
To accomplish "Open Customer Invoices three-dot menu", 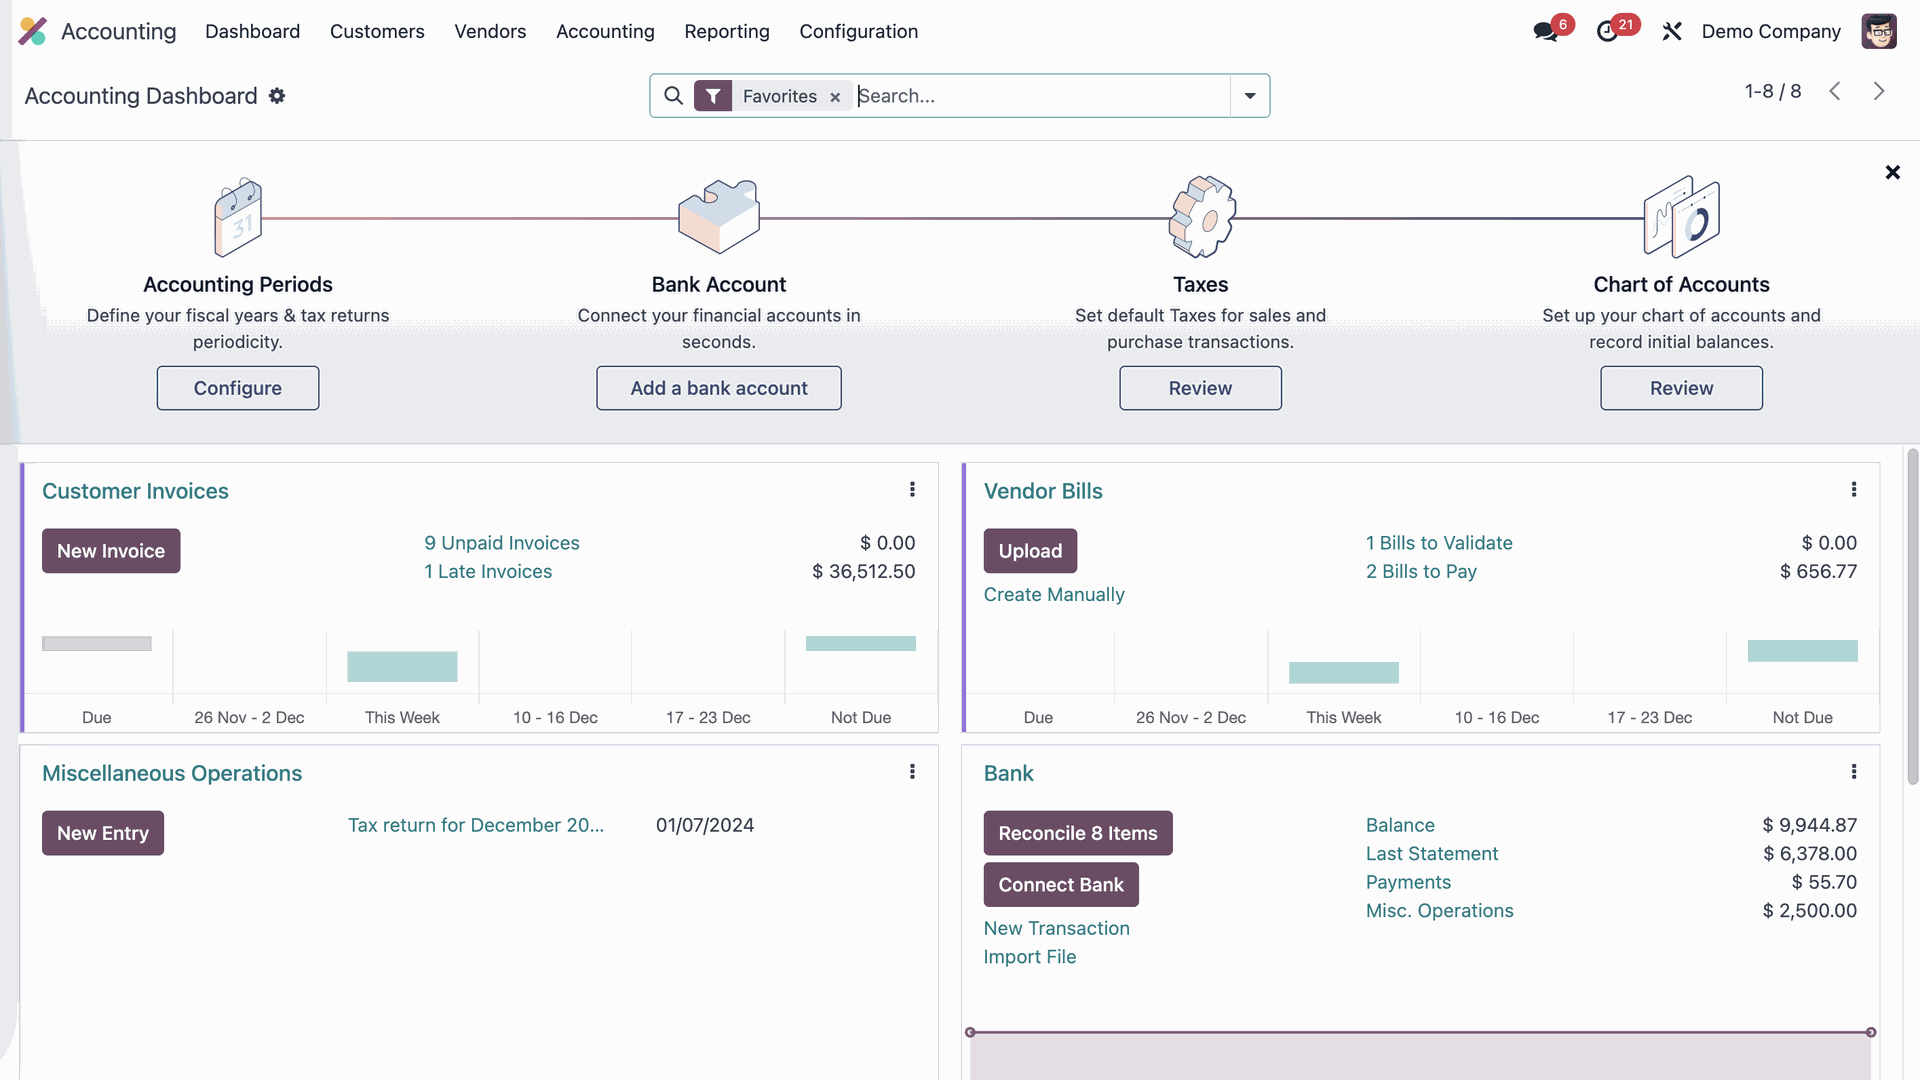I will click(x=912, y=490).
